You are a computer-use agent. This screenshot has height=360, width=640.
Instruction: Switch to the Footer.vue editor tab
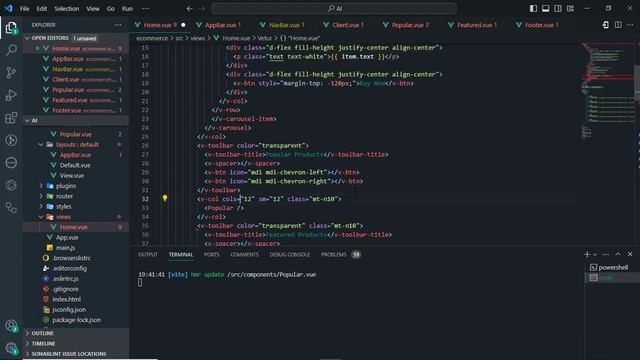(541, 25)
